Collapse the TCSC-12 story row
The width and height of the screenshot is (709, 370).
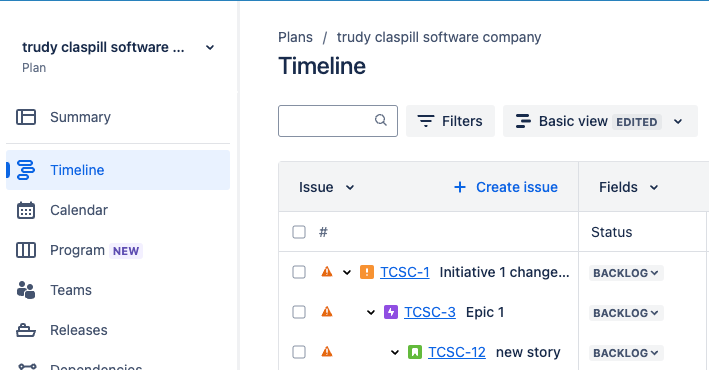[395, 352]
